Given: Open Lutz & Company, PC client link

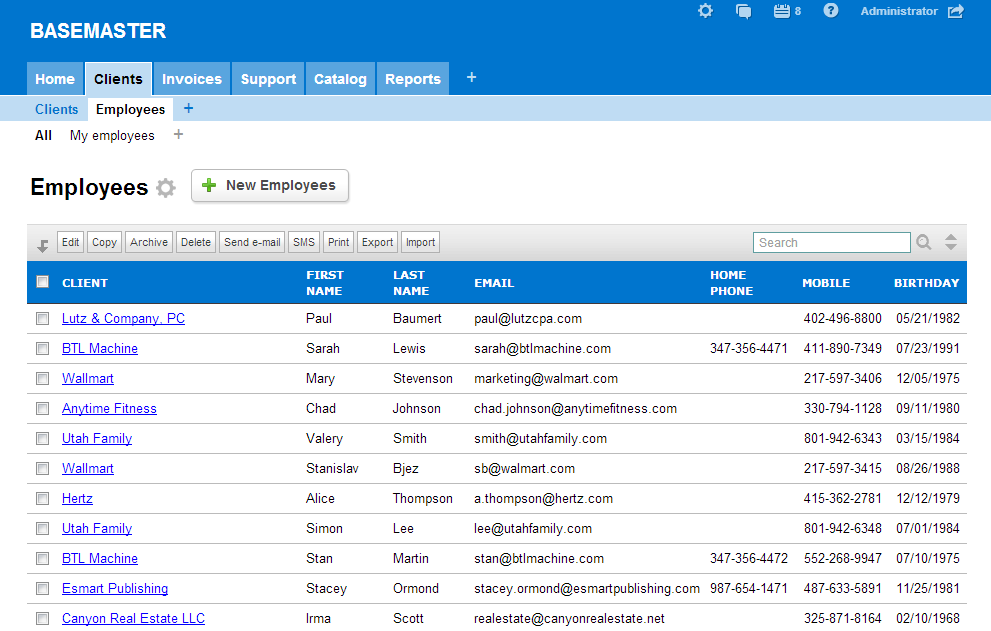Looking at the screenshot, I should [x=123, y=319].
